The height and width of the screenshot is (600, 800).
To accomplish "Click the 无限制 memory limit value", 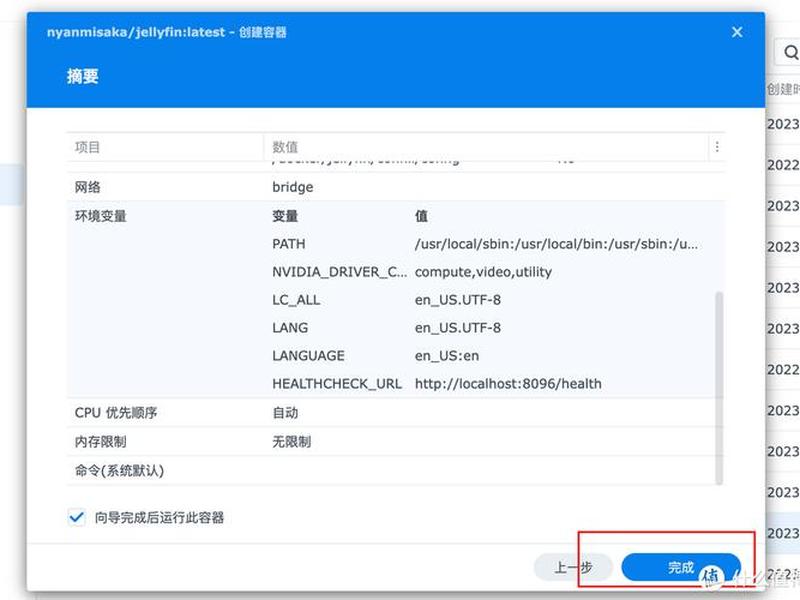I will coord(291,442).
